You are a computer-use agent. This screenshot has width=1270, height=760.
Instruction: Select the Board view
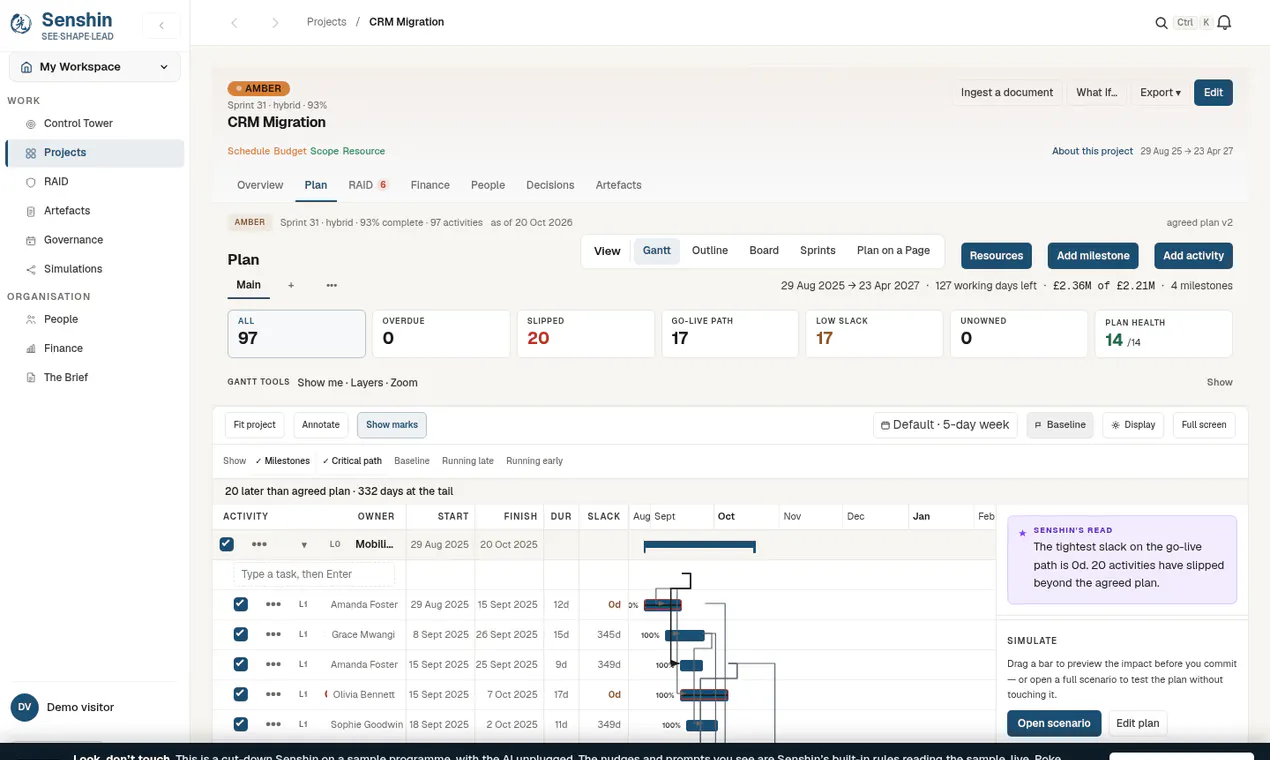[764, 251]
